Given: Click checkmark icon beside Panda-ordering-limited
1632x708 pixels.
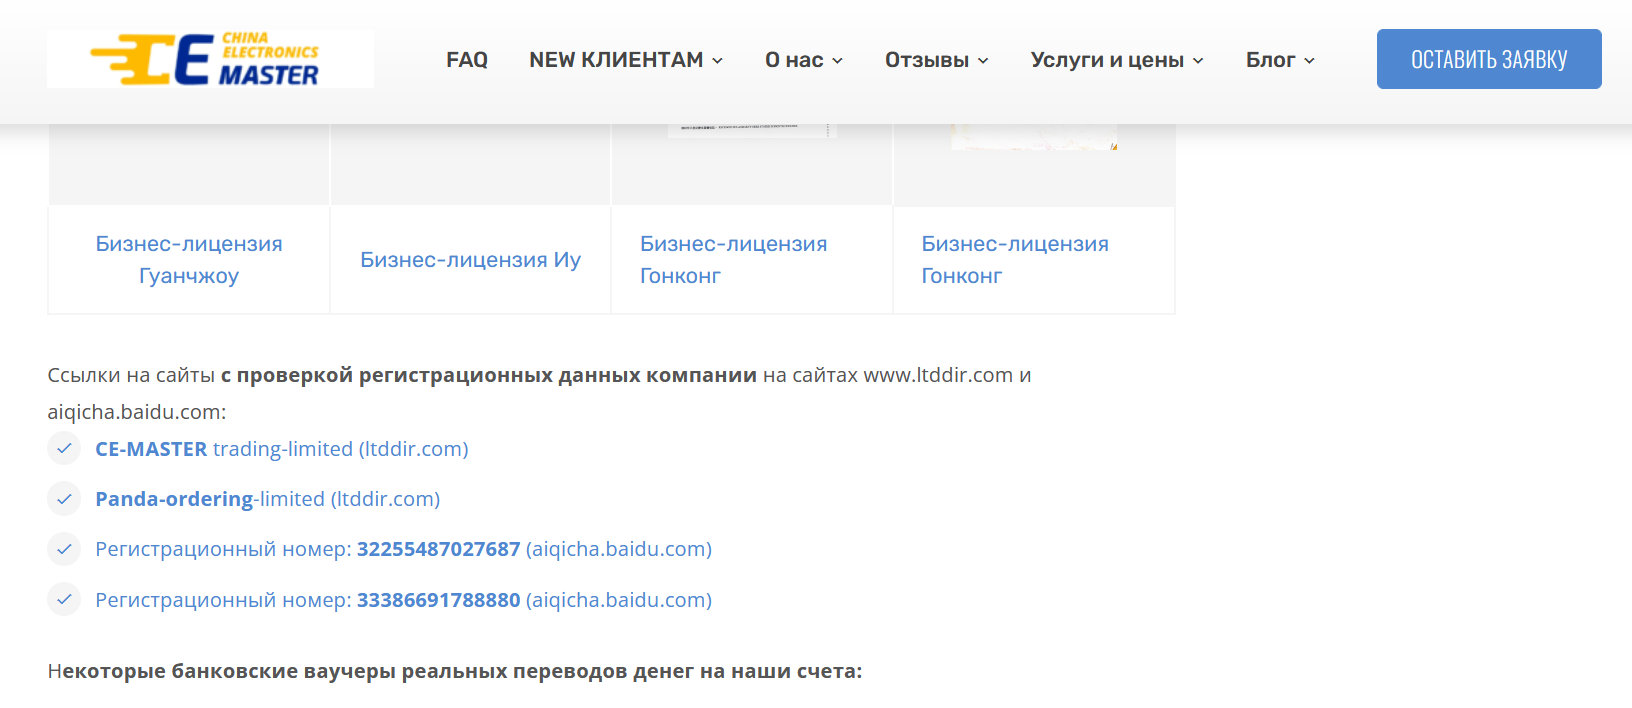Looking at the screenshot, I should (64, 499).
